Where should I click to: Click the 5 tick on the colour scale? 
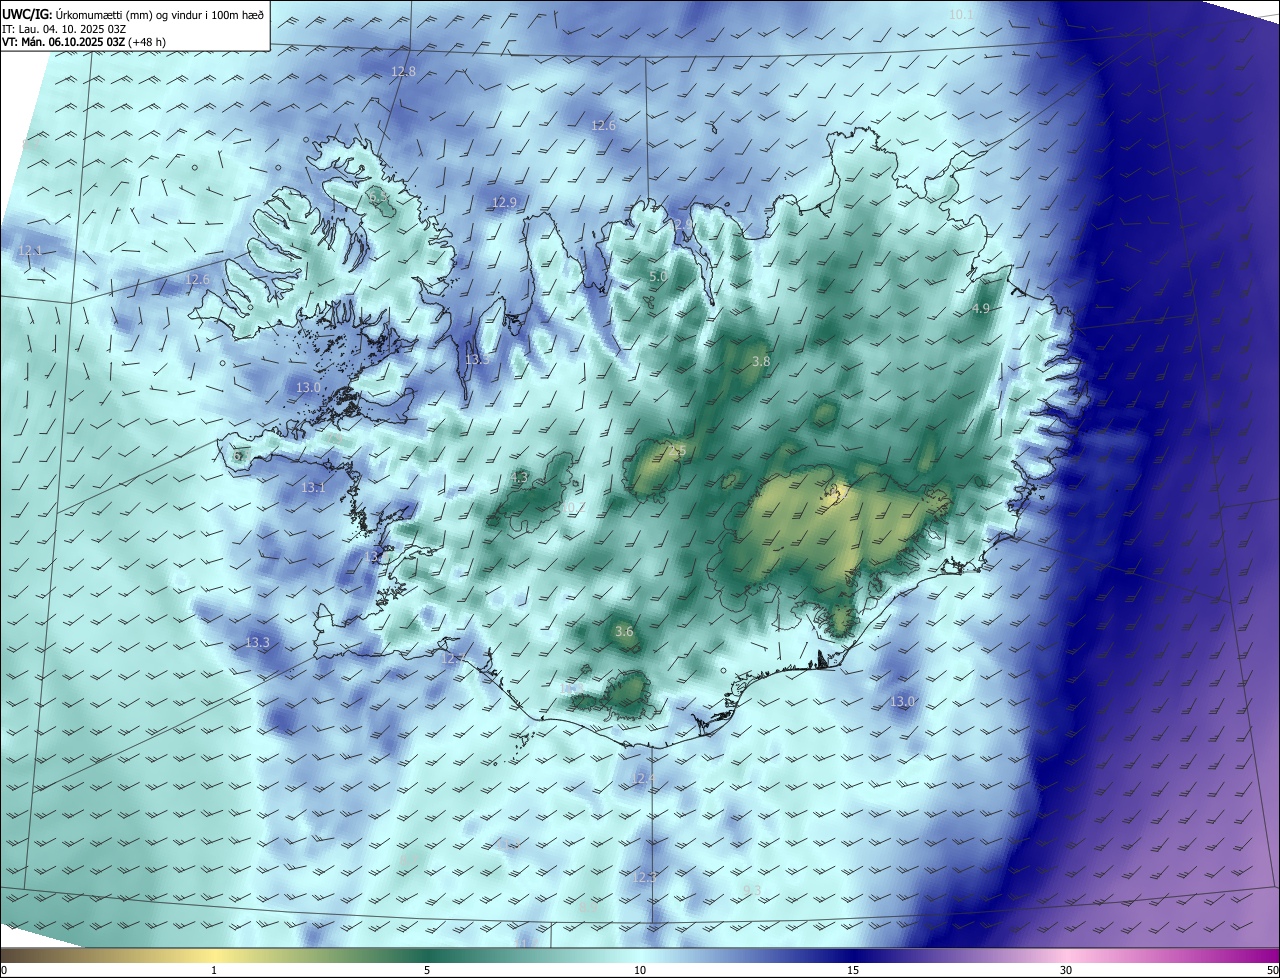[427, 970]
